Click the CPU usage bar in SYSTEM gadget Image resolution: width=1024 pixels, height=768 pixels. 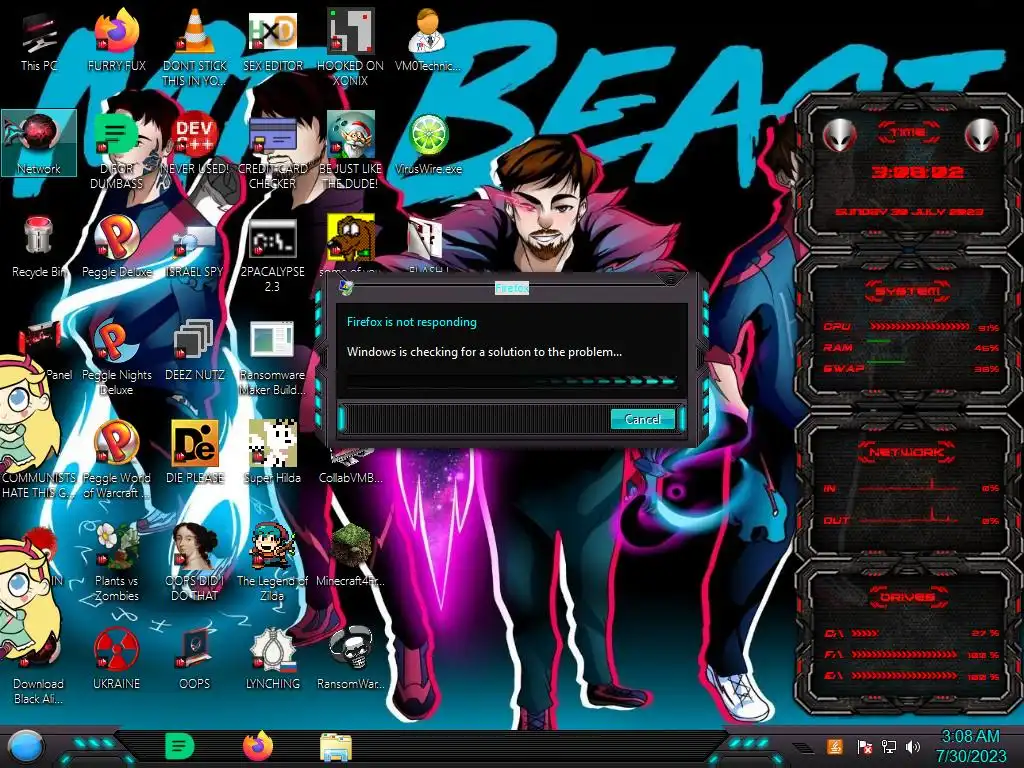tap(919, 326)
